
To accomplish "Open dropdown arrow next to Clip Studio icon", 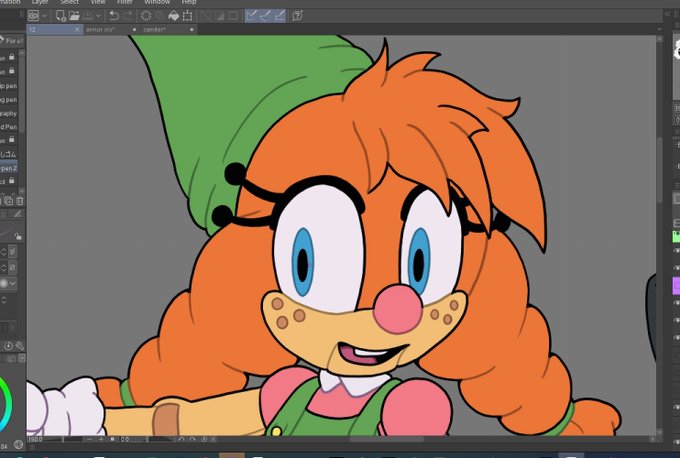I will point(45,16).
